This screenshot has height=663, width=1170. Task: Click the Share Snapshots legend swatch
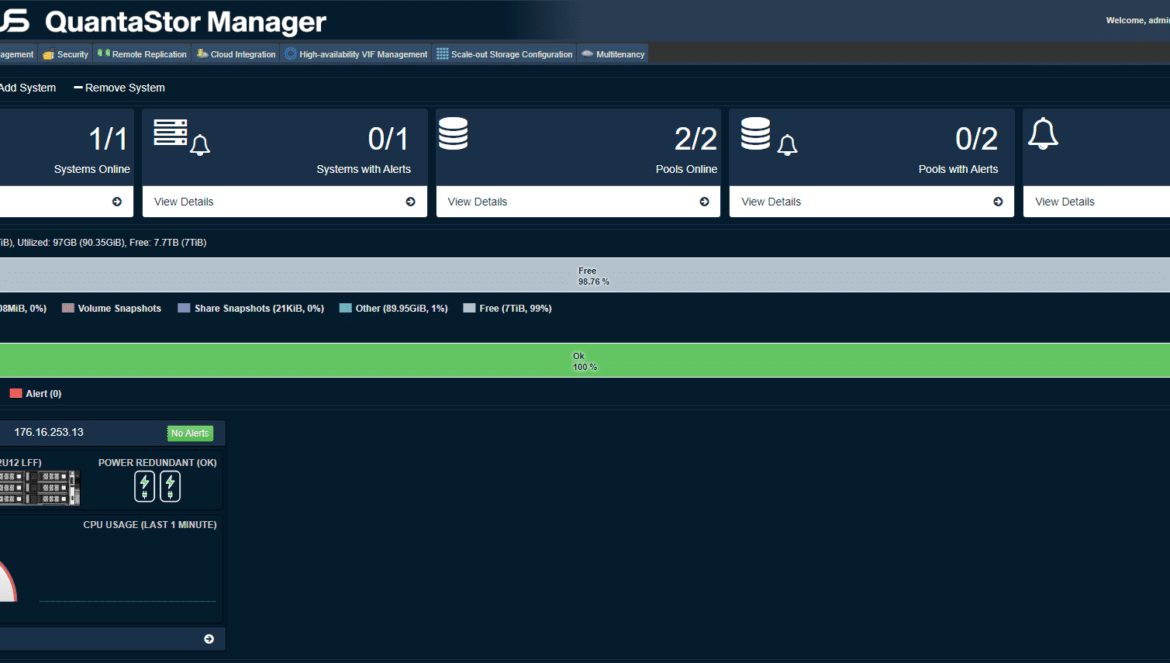coord(184,308)
